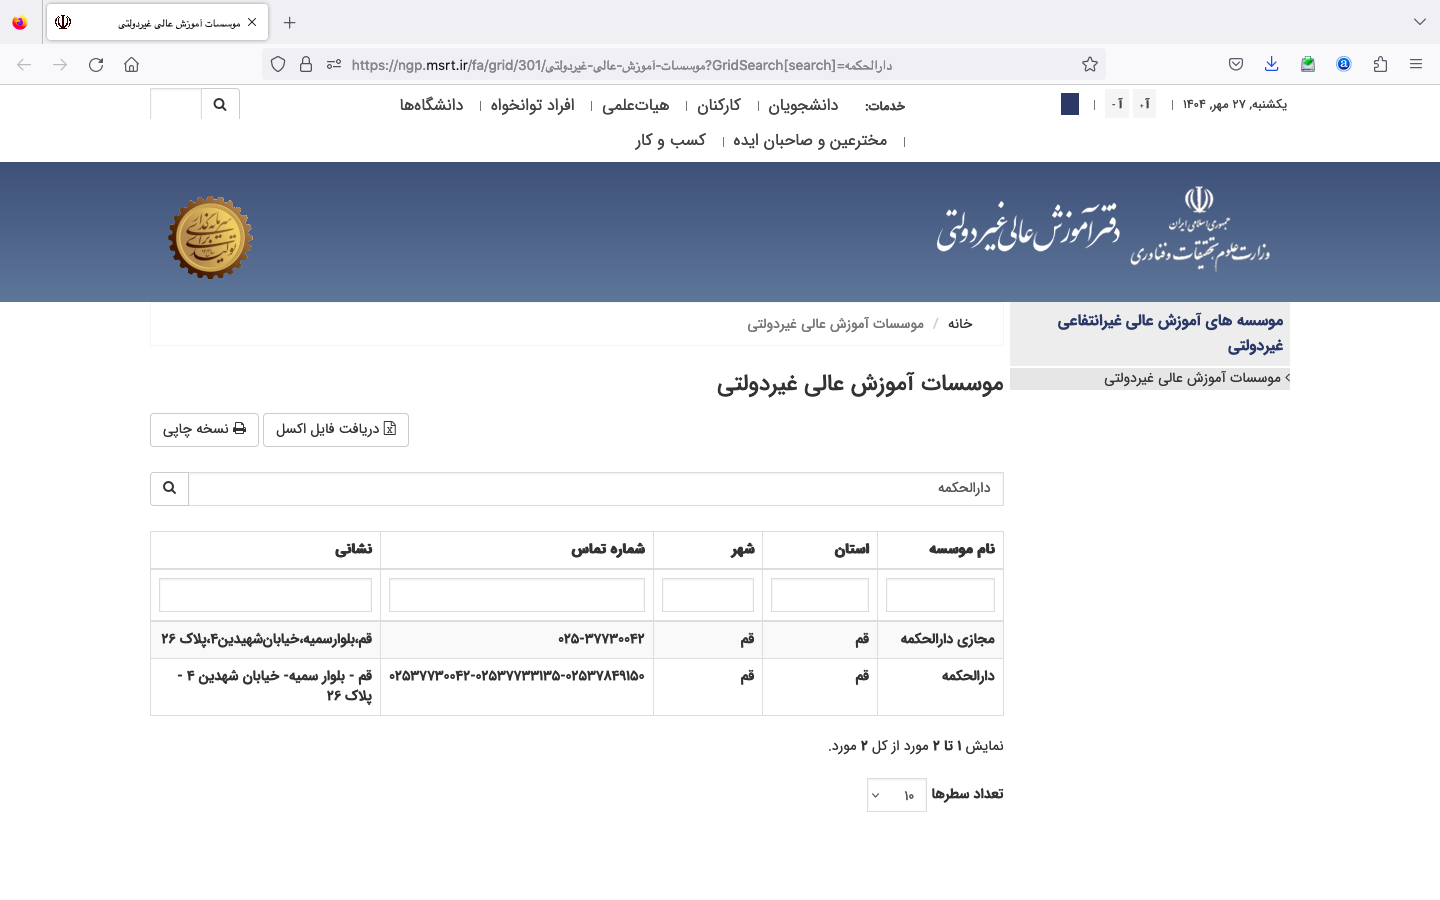
Task: Open the دانشجویان menu item
Action: (x=803, y=105)
